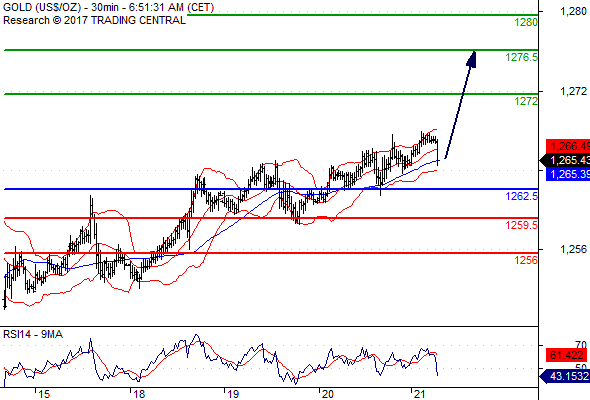The height and width of the screenshot is (400, 590).
Task: Click the blue 1262.5 pivot level label
Action: [522, 196]
